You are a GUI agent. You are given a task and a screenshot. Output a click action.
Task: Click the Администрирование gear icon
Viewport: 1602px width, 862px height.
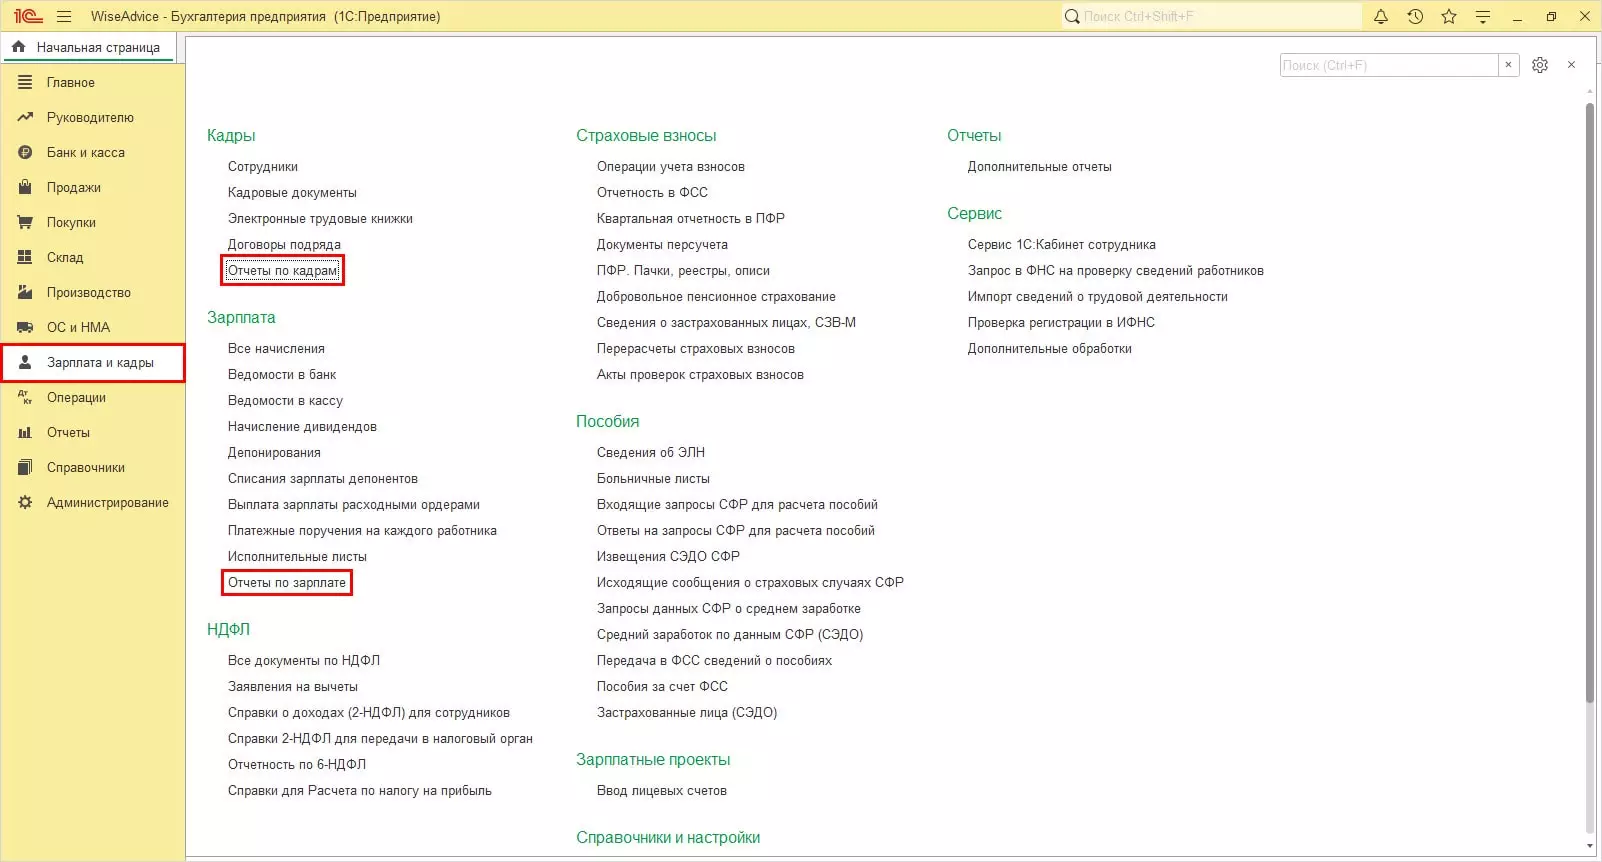[x=25, y=502]
